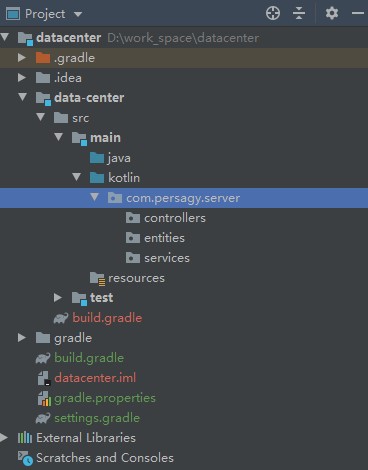Click the locate/scroll-from-source crosshair icon
The height and width of the screenshot is (470, 368).
point(273,14)
